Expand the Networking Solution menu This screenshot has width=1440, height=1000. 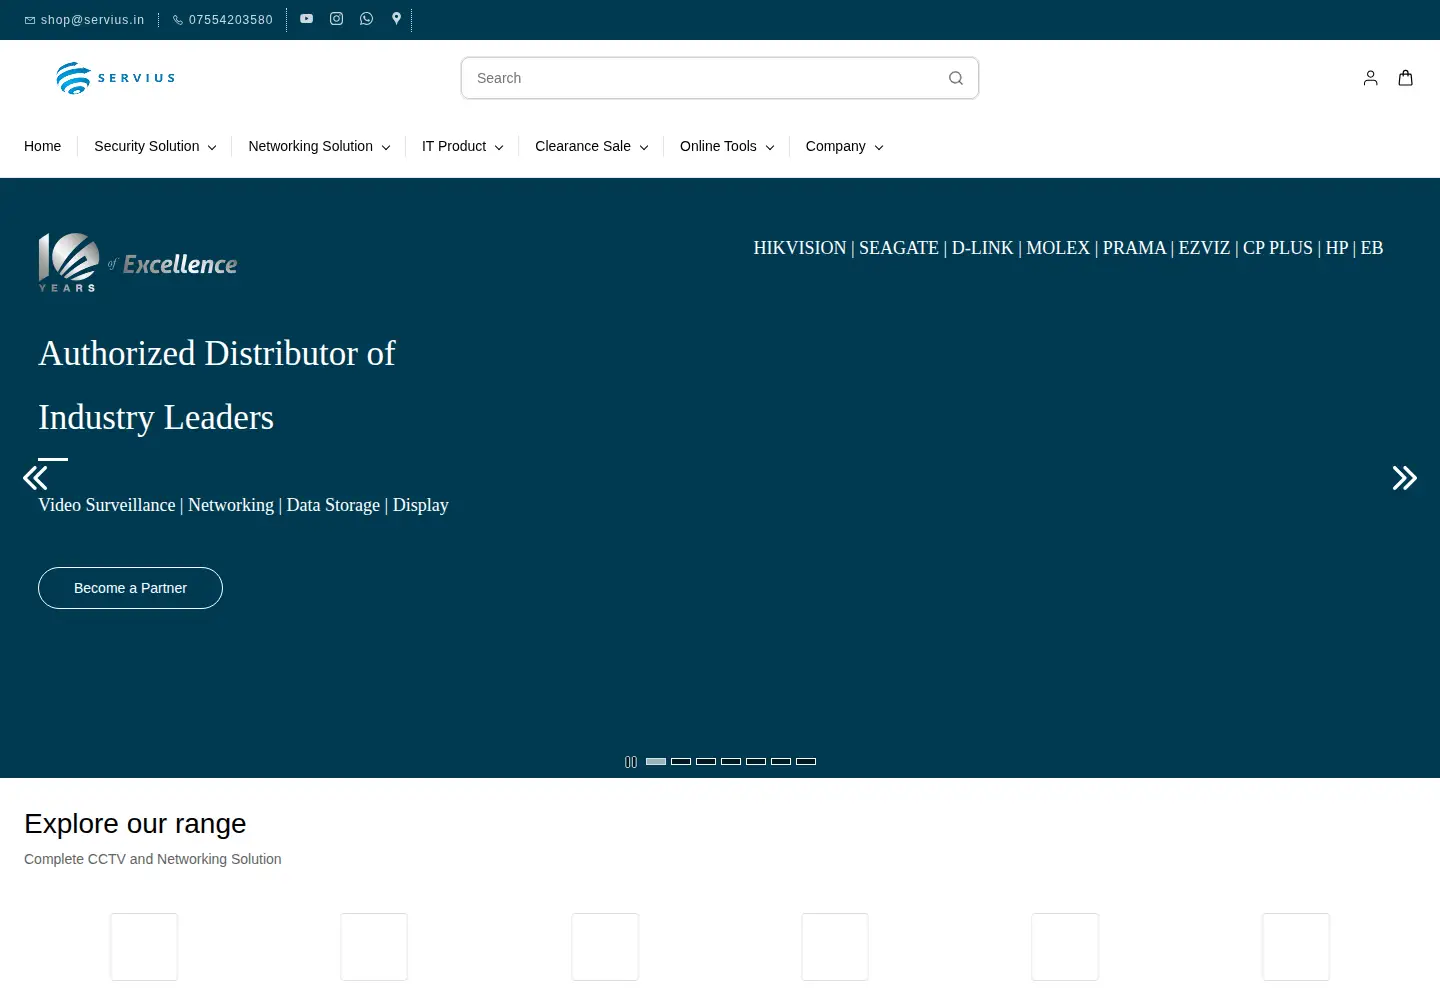click(x=319, y=146)
